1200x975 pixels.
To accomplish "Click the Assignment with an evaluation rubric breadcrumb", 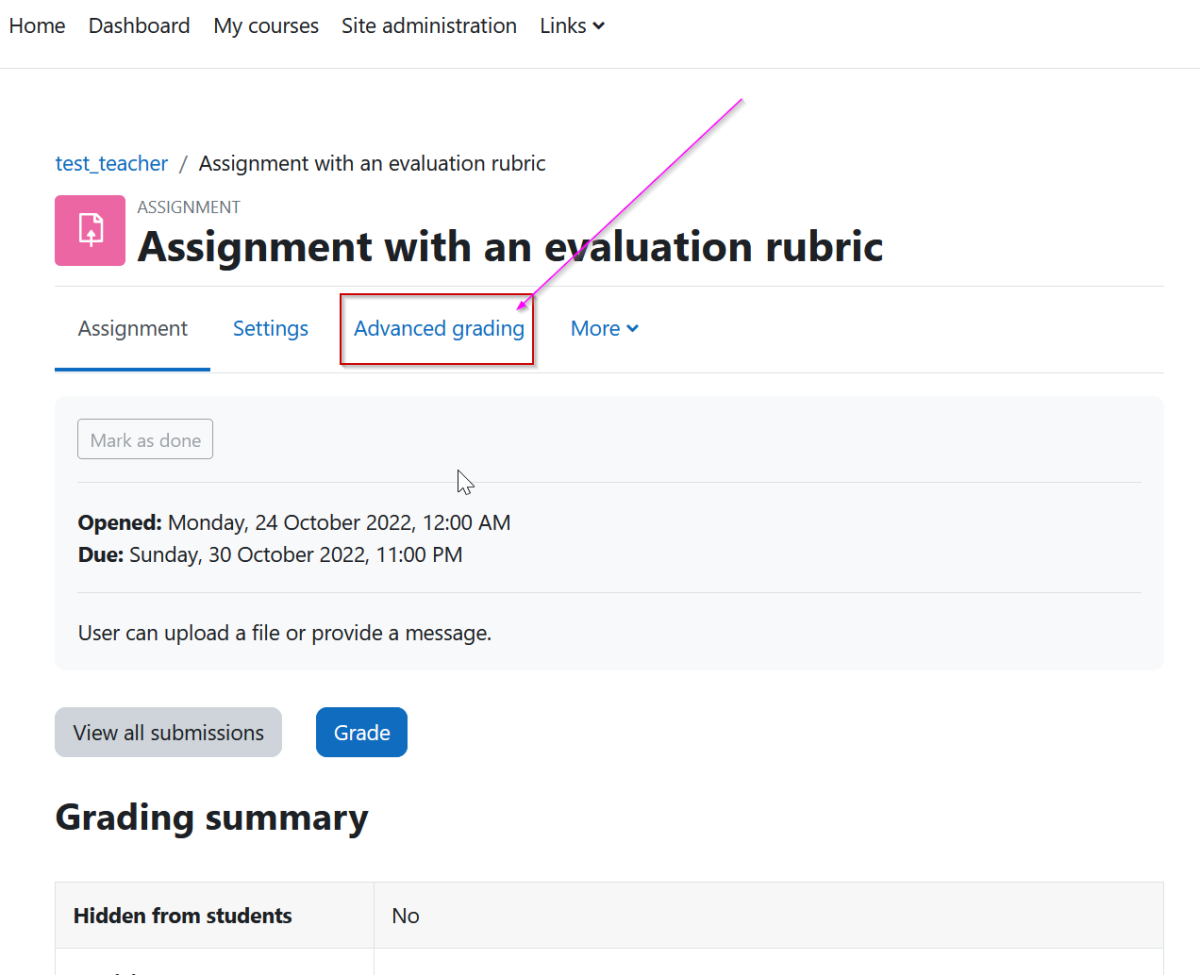I will pyautogui.click(x=372, y=163).
